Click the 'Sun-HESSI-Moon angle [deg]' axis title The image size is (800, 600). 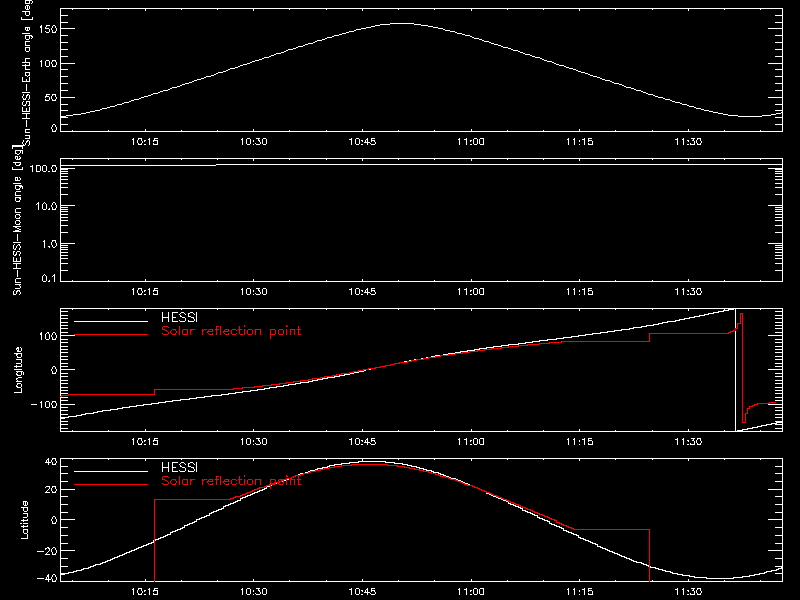click(17, 220)
